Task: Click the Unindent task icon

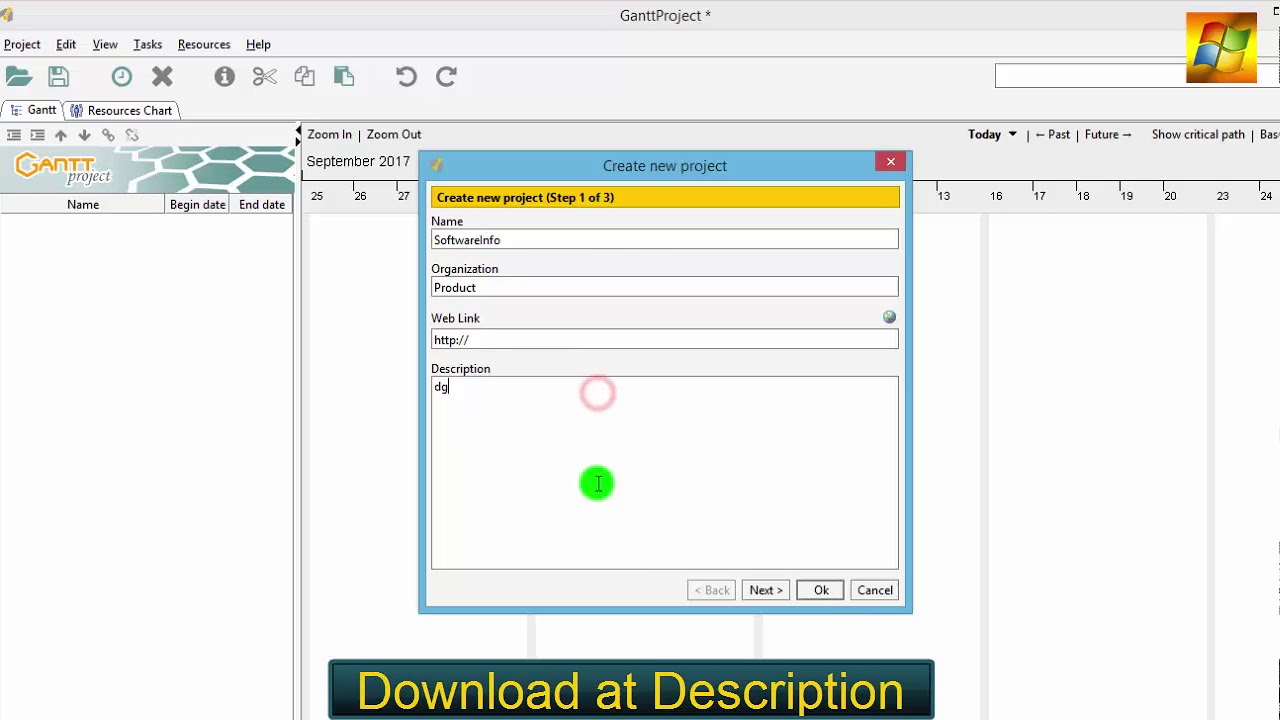Action: pos(14,135)
